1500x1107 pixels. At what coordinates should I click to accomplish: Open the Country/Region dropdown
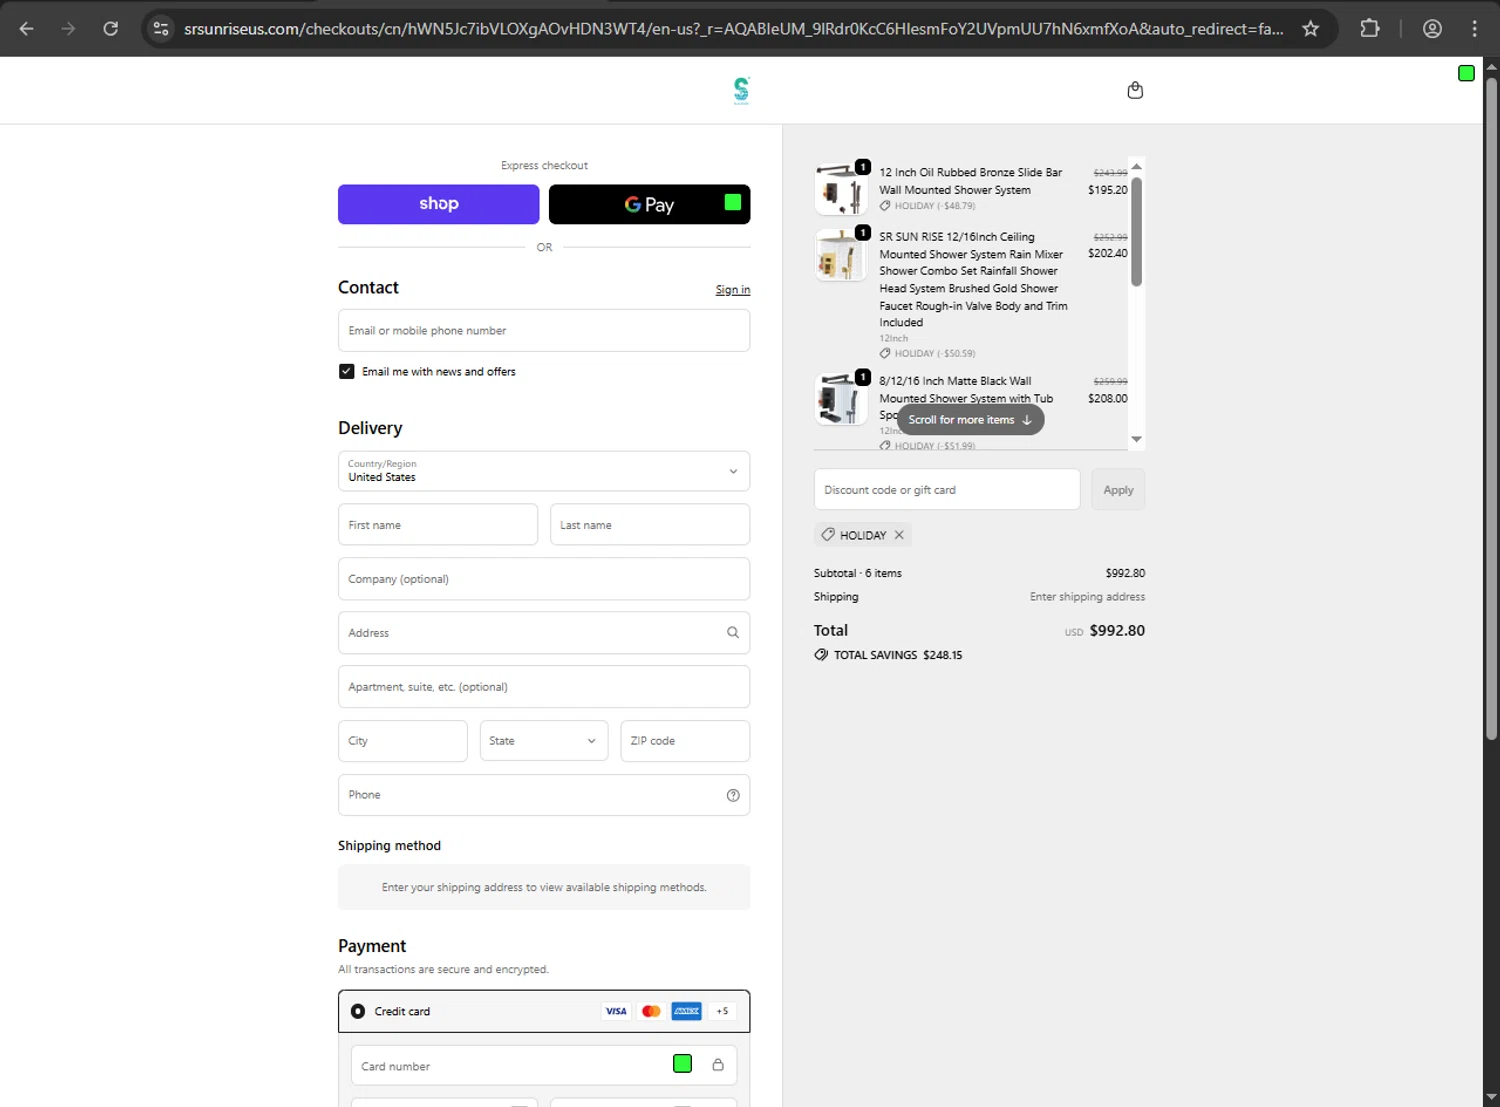544,471
